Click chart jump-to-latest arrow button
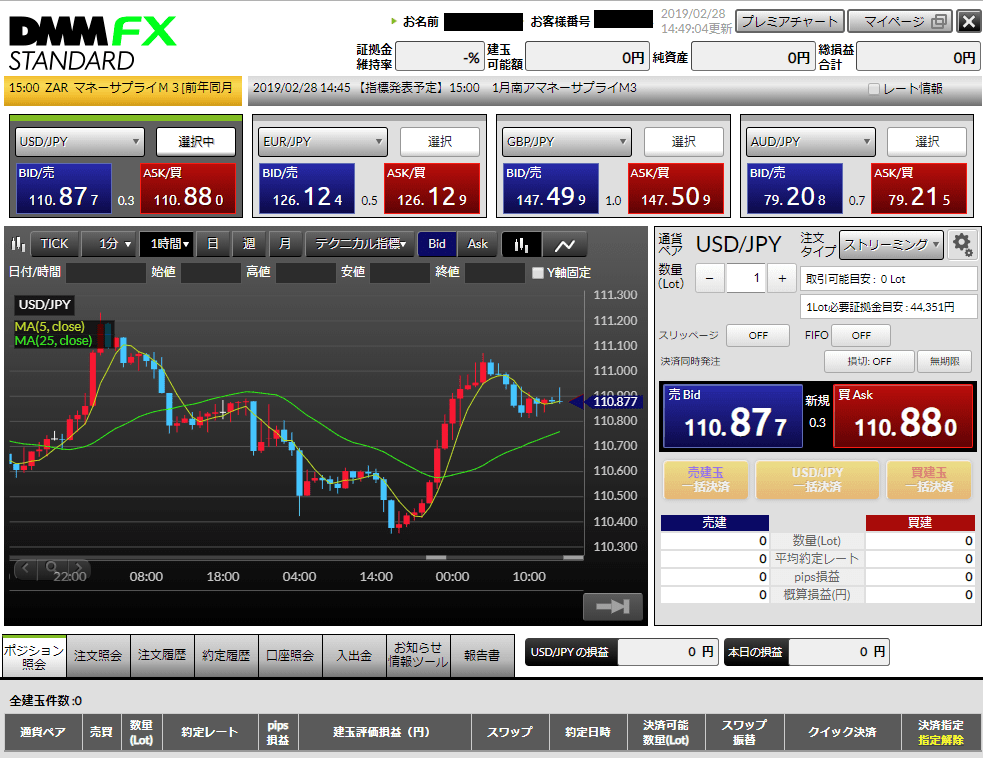The width and height of the screenshot is (983, 758). (x=612, y=606)
